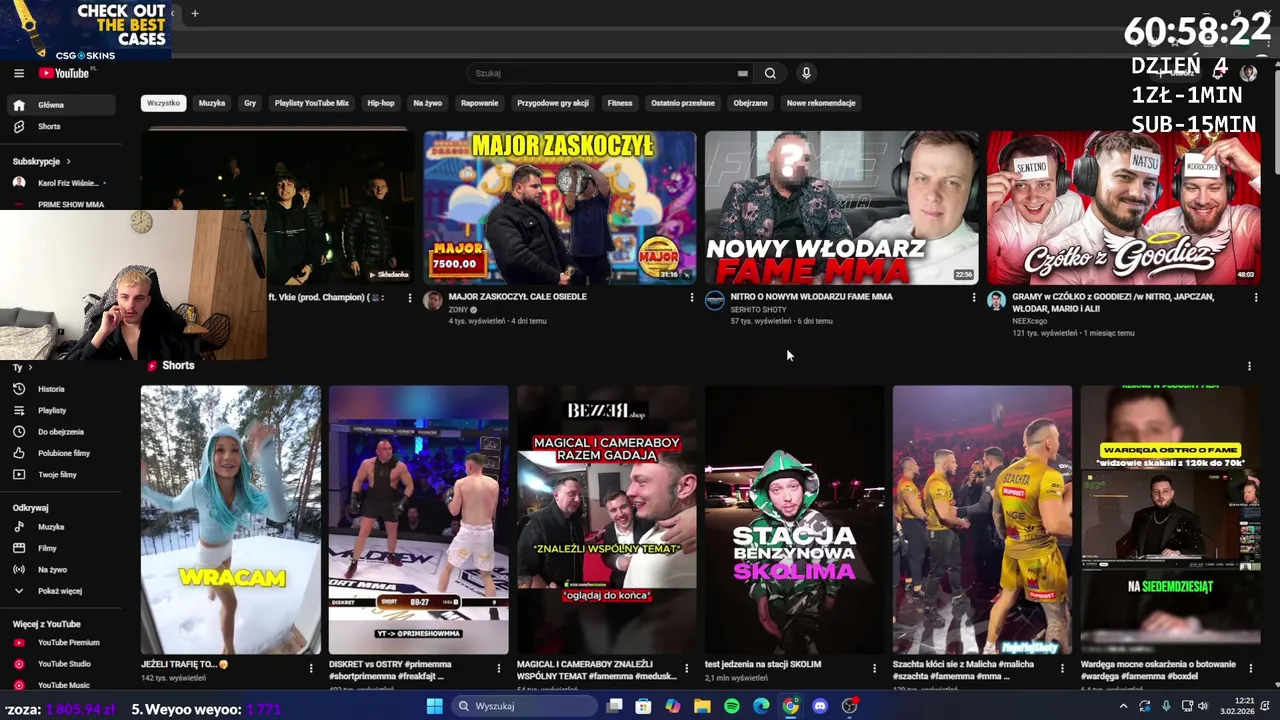Open new browser tab plus button
1280x720 pixels.
[x=194, y=13]
